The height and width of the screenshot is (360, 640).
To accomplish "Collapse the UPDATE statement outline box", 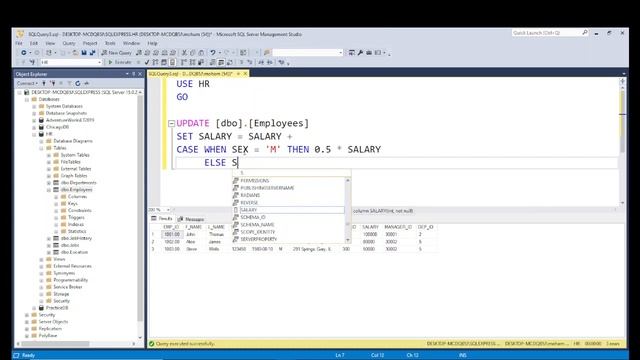I will [x=171, y=123].
